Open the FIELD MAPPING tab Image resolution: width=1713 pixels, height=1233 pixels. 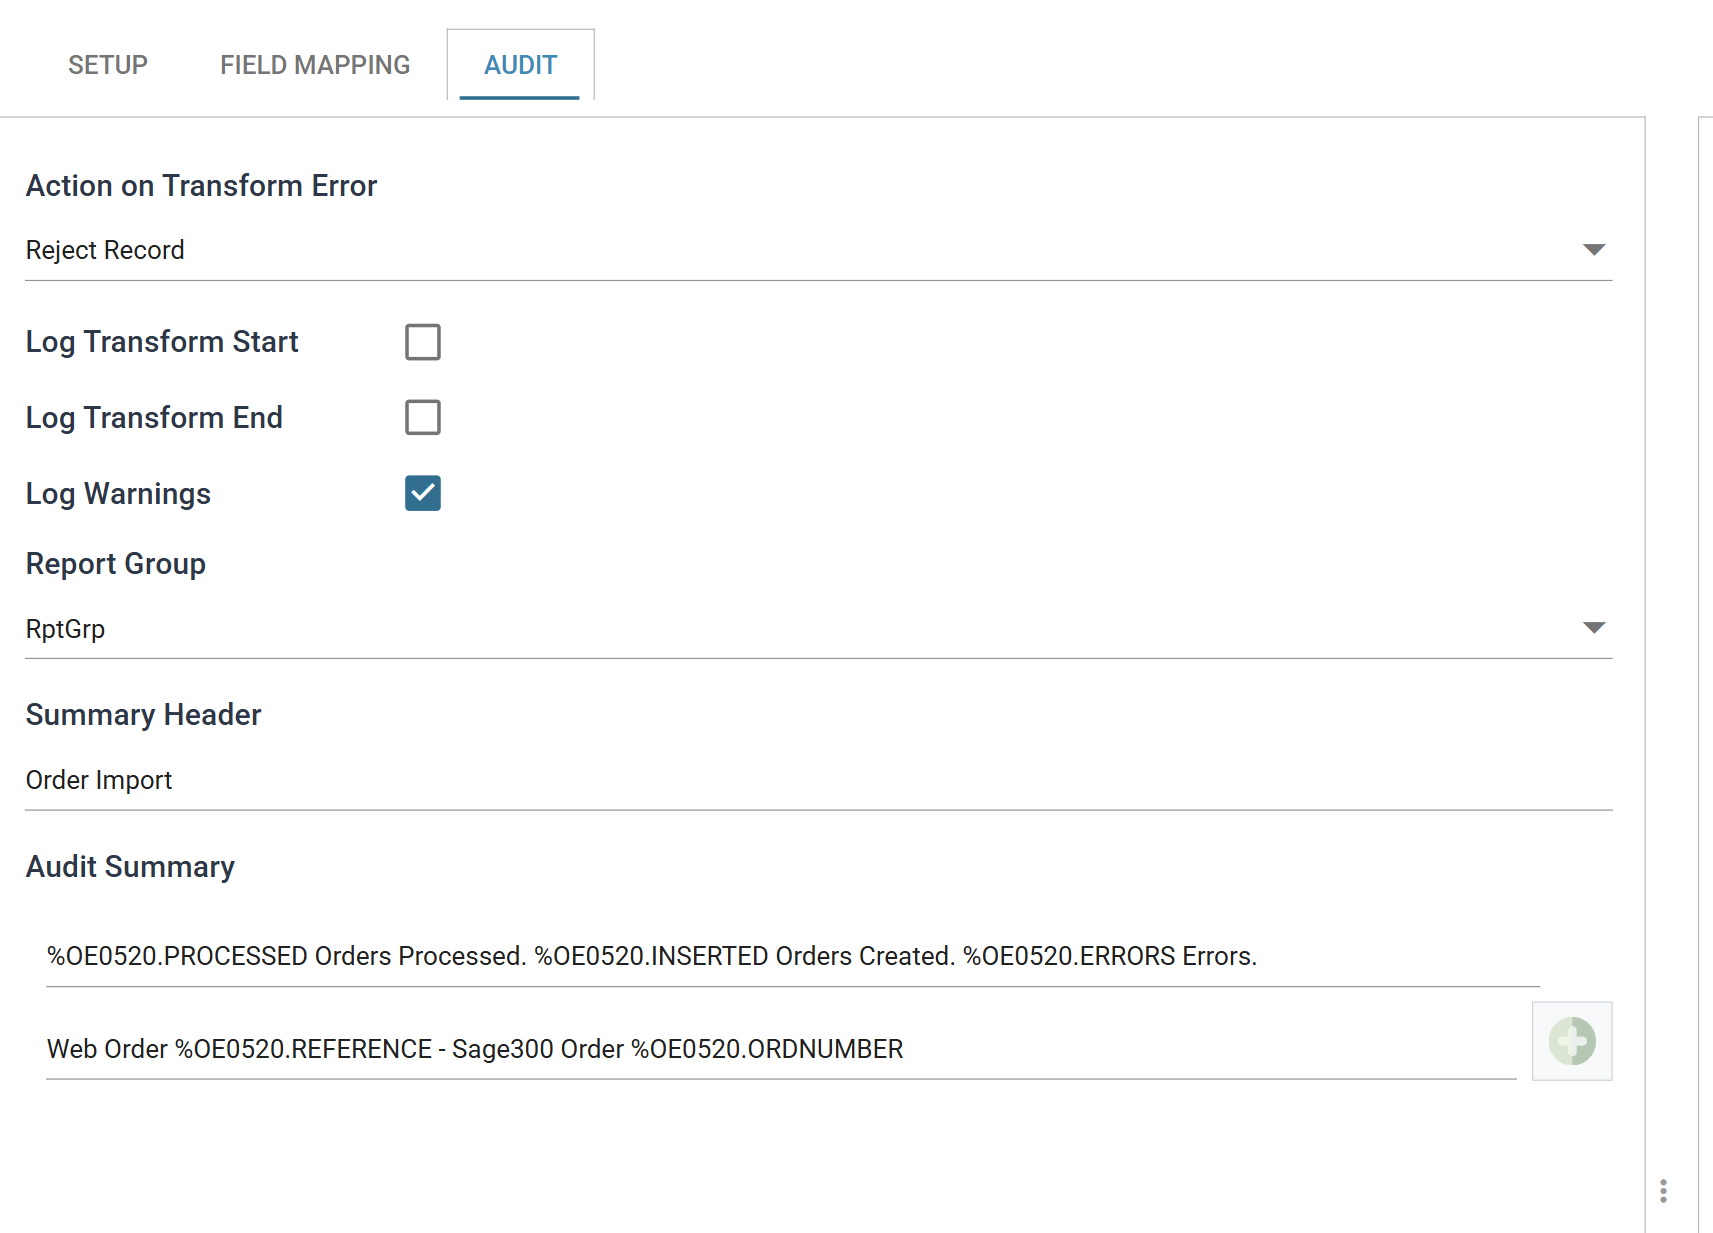tap(315, 65)
